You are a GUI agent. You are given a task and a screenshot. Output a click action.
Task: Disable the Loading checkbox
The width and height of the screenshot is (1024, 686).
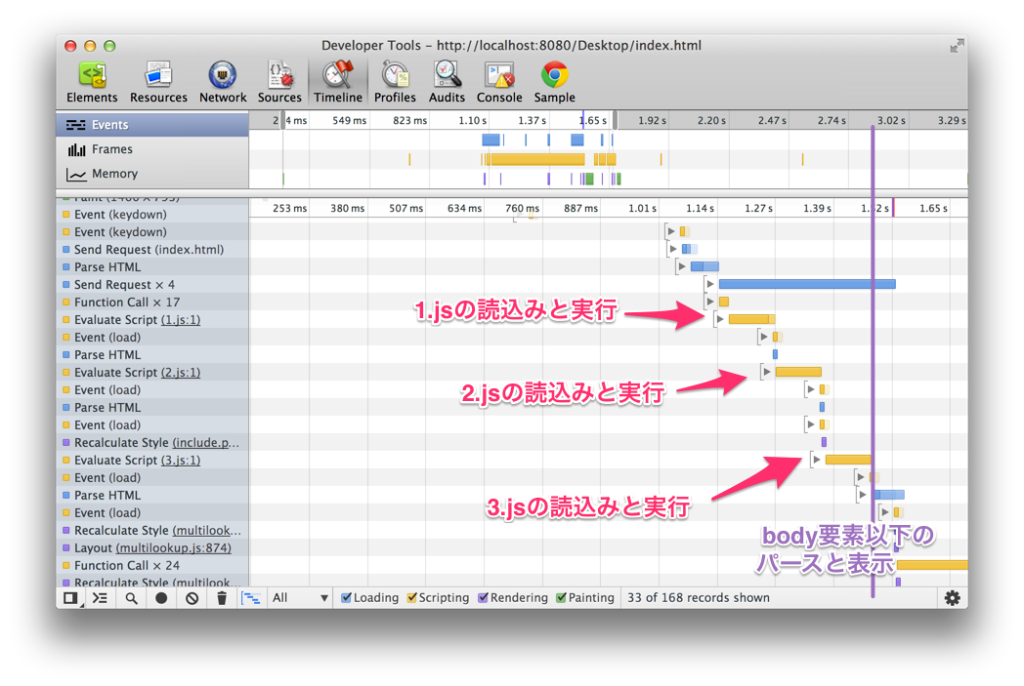coord(347,597)
